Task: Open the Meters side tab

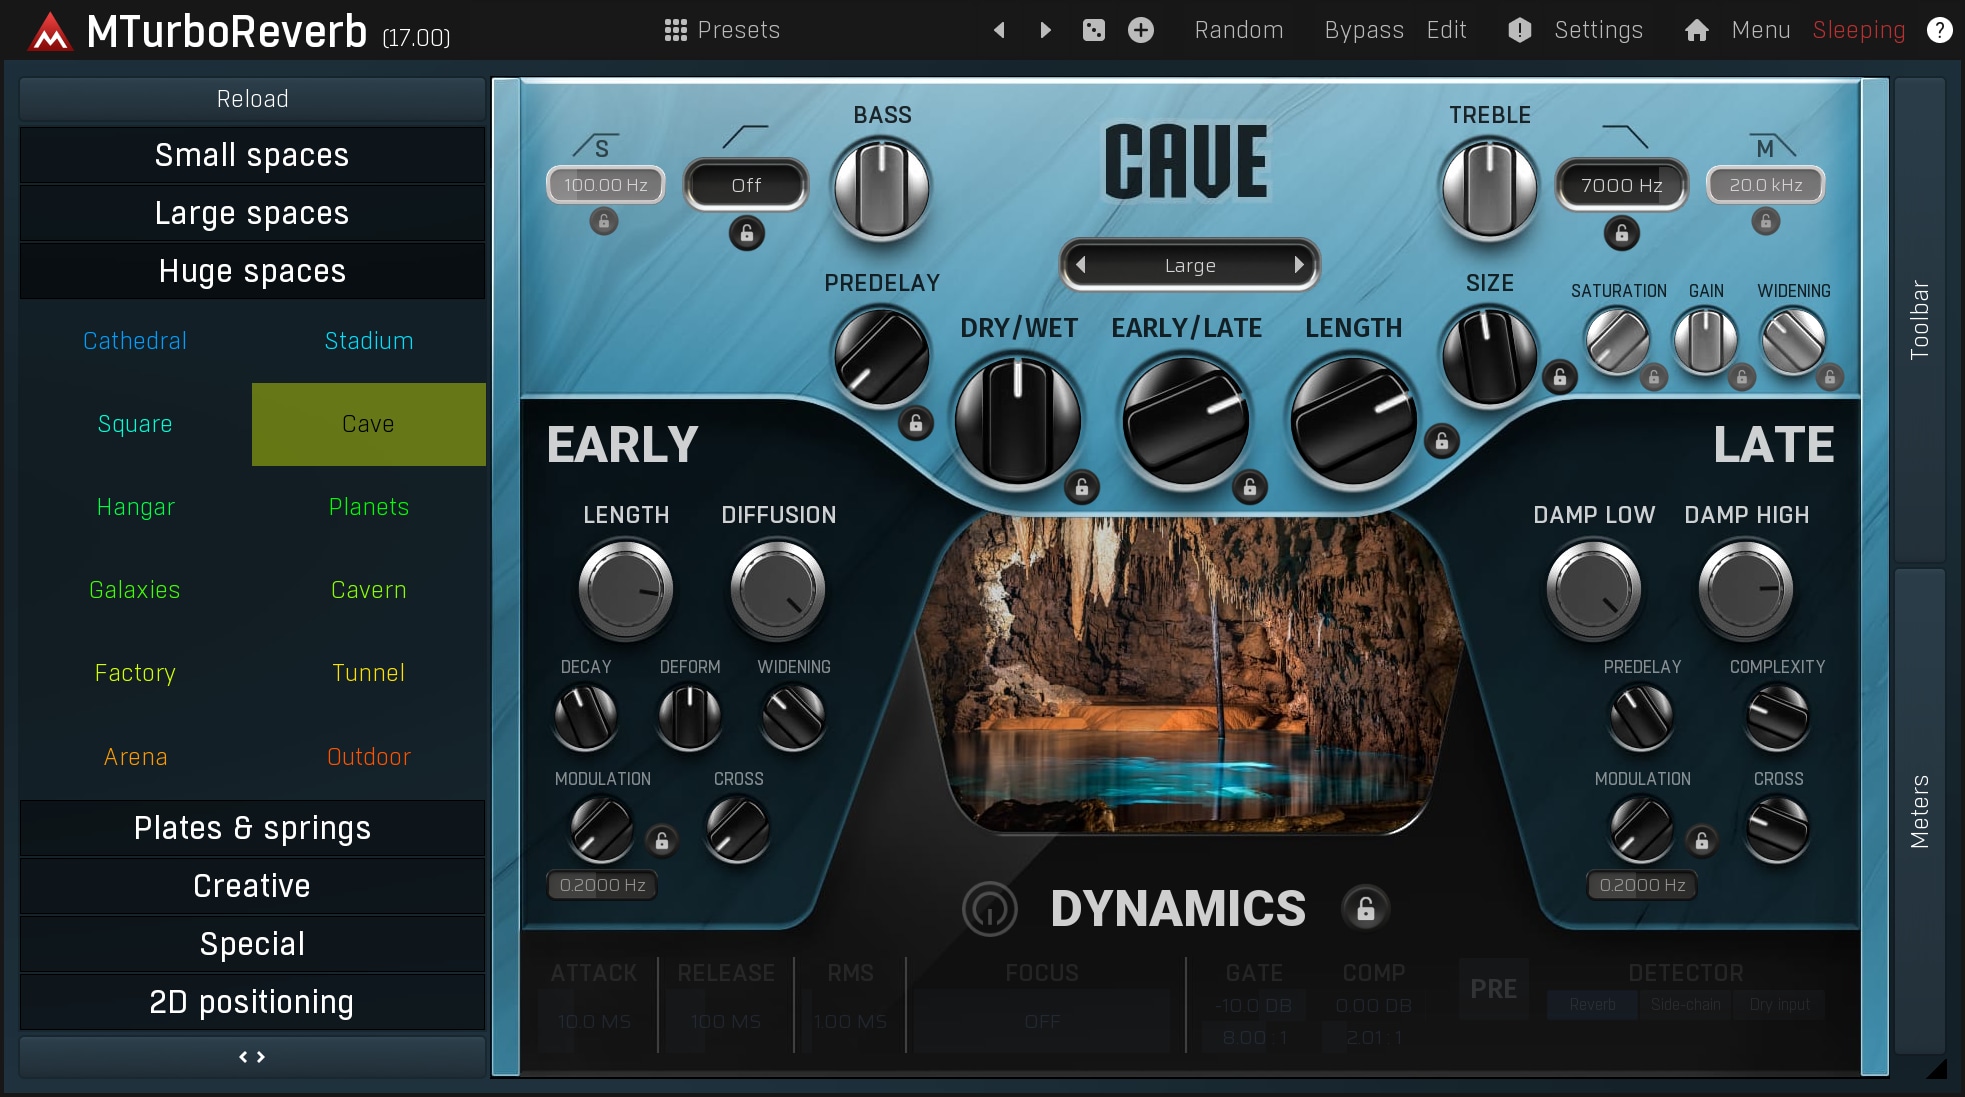Action: click(1919, 810)
